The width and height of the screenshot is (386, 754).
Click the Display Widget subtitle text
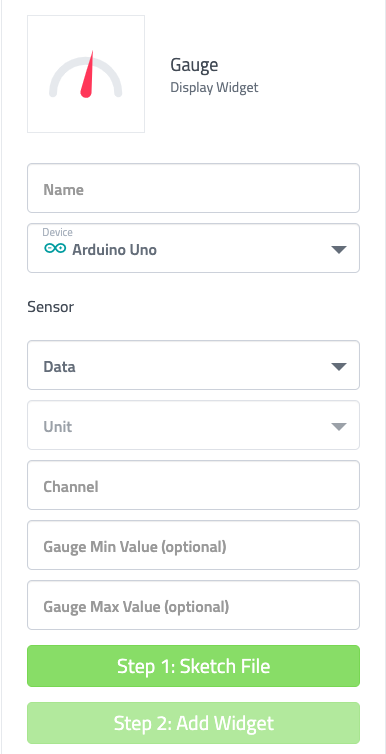[214, 88]
